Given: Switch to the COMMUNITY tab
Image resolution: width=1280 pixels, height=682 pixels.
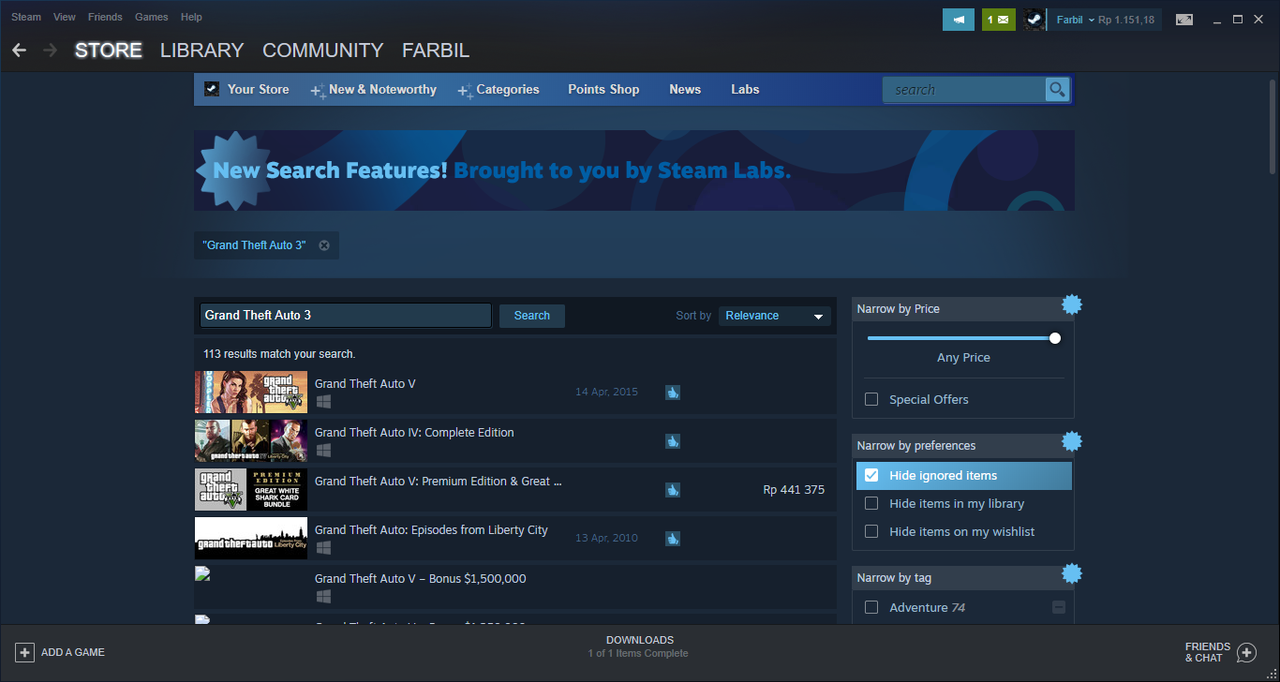Looking at the screenshot, I should click(323, 50).
